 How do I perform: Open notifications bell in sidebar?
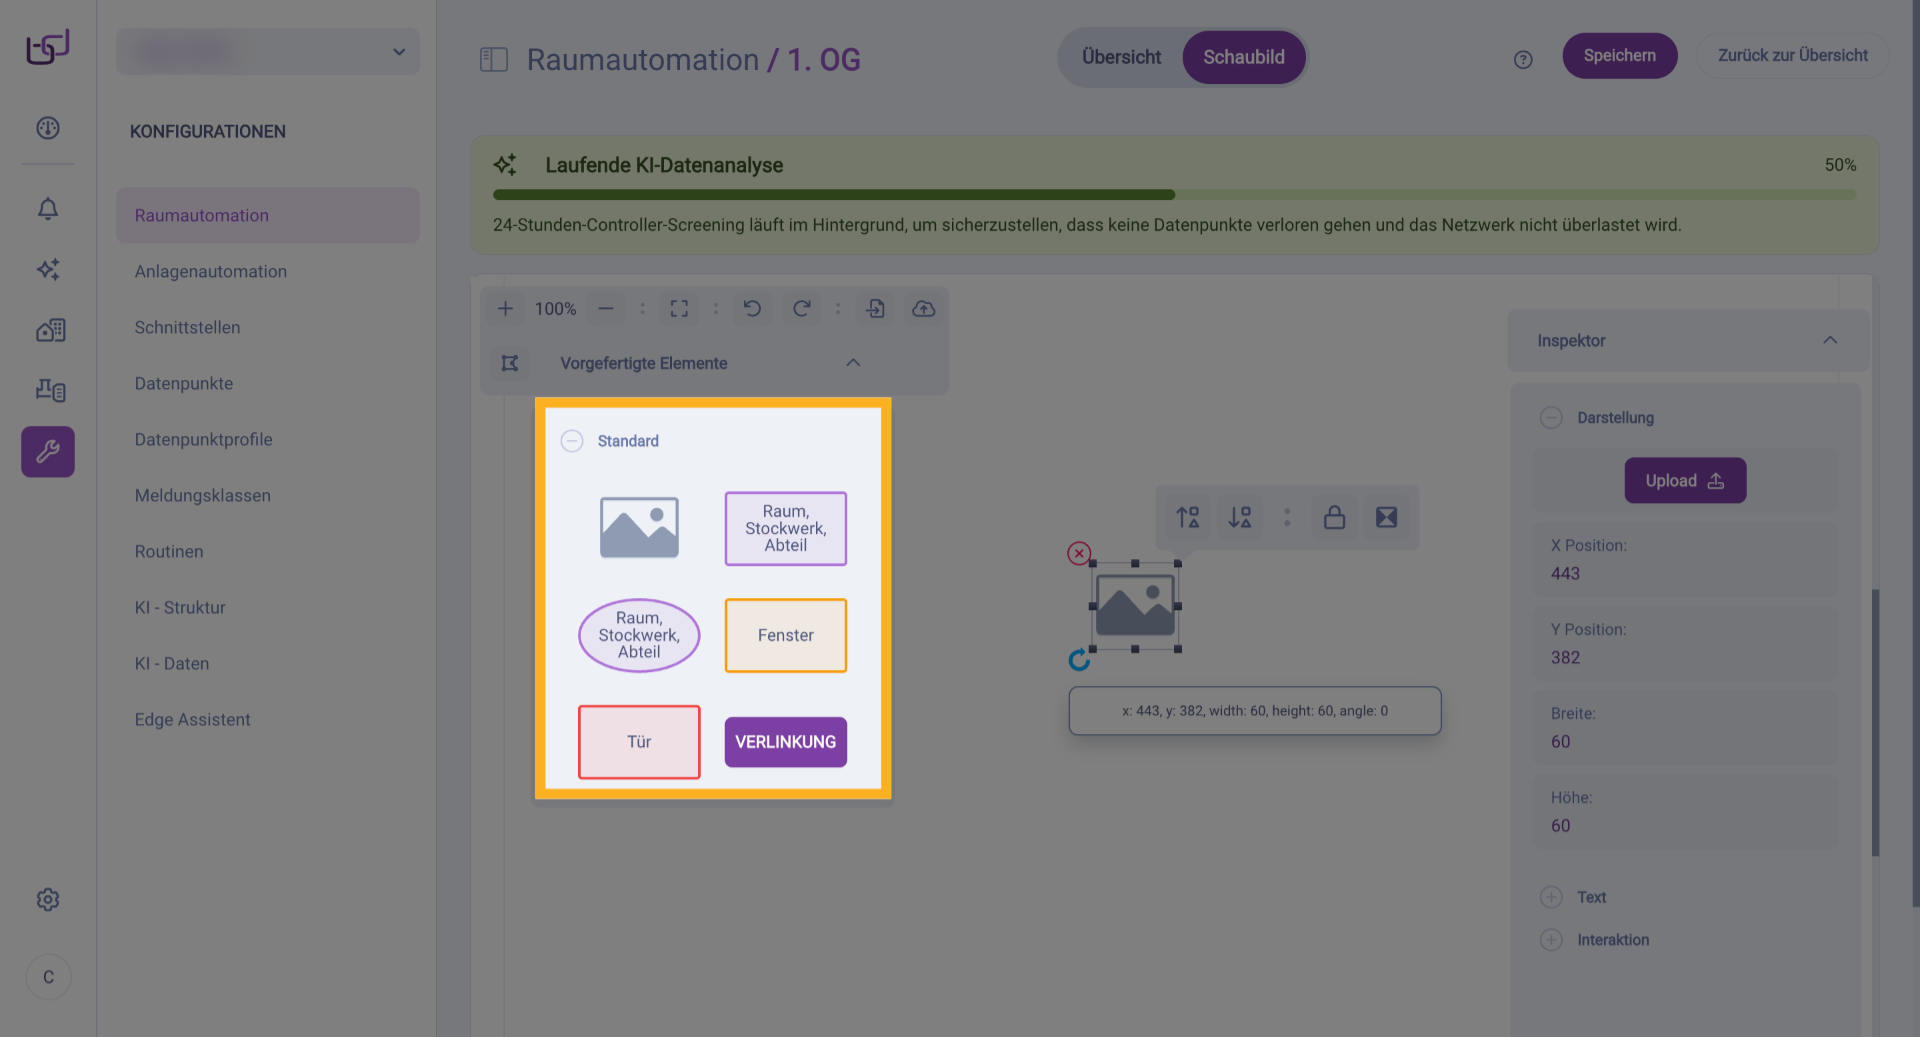point(48,208)
